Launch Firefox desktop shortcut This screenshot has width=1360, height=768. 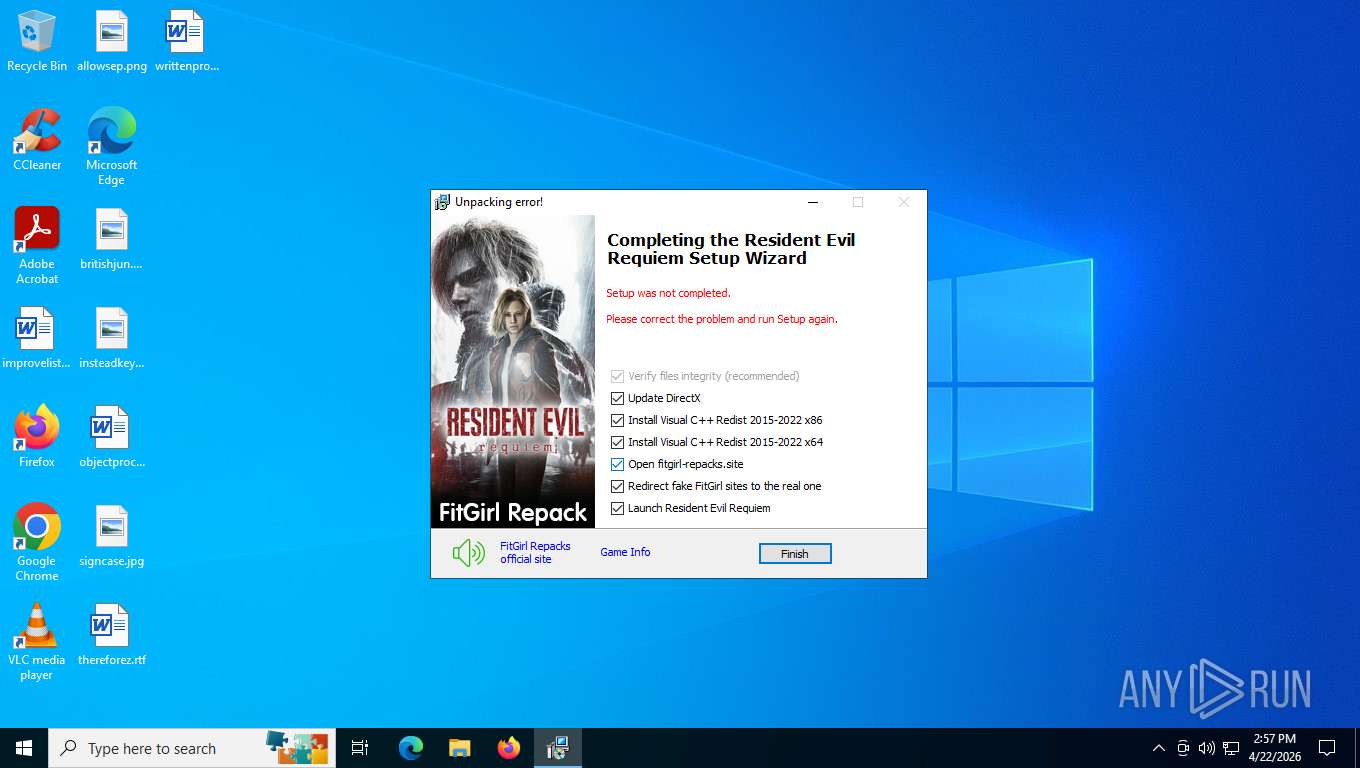[37, 437]
